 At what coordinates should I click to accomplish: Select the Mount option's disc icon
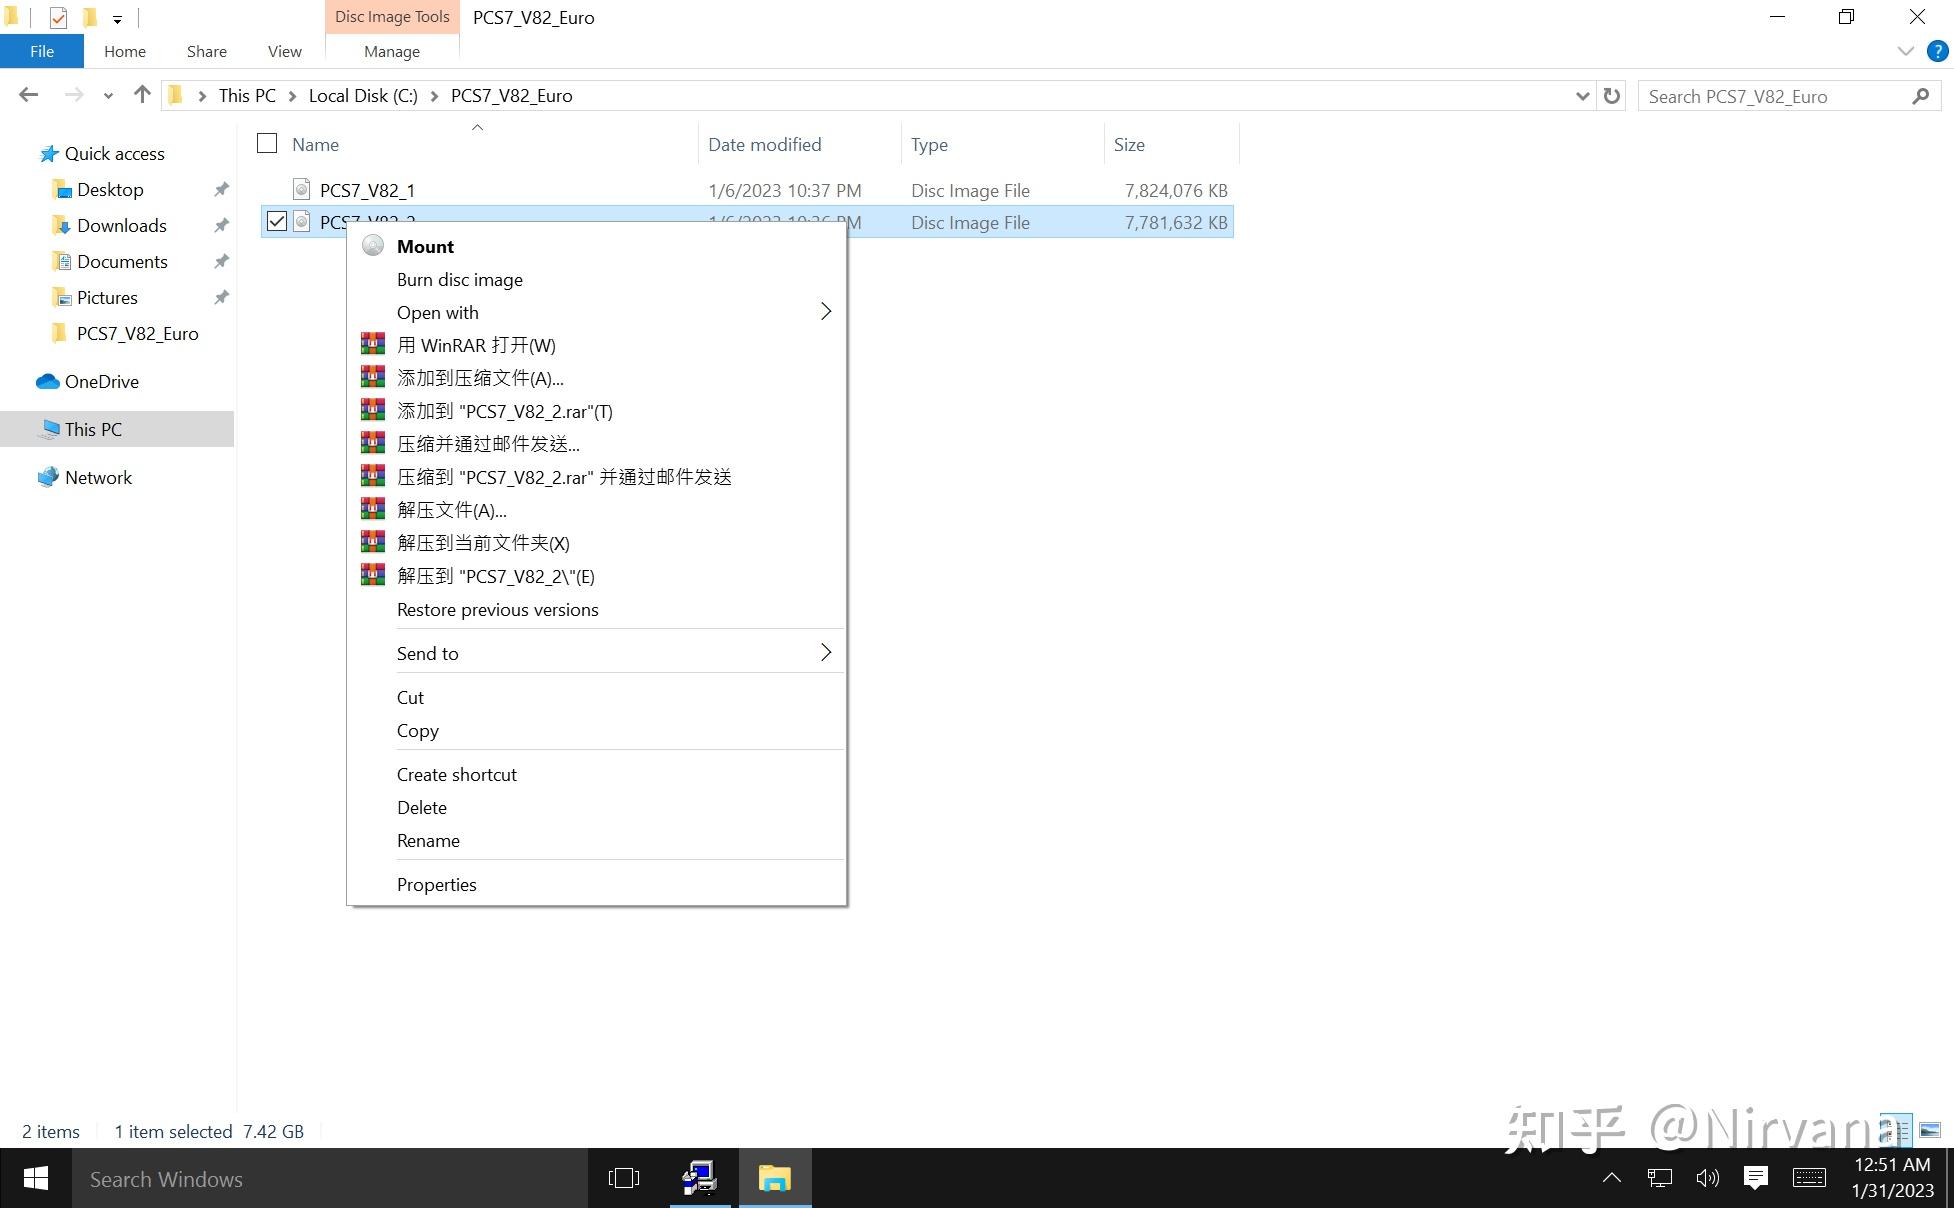[373, 245]
